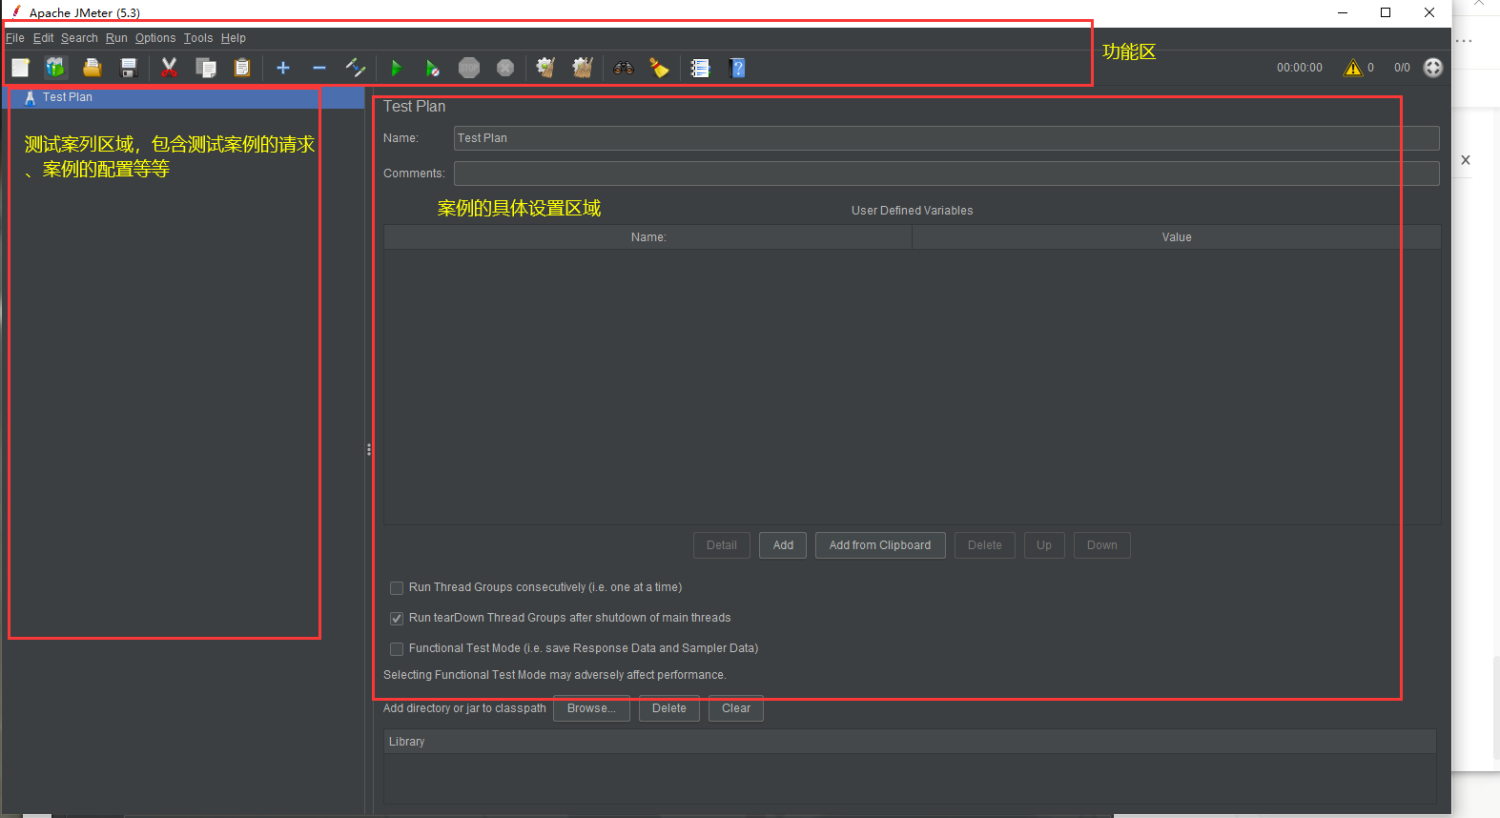The image size is (1500, 818).
Task: Enable Run Thread Groups consecutively checkbox
Action: 397,588
